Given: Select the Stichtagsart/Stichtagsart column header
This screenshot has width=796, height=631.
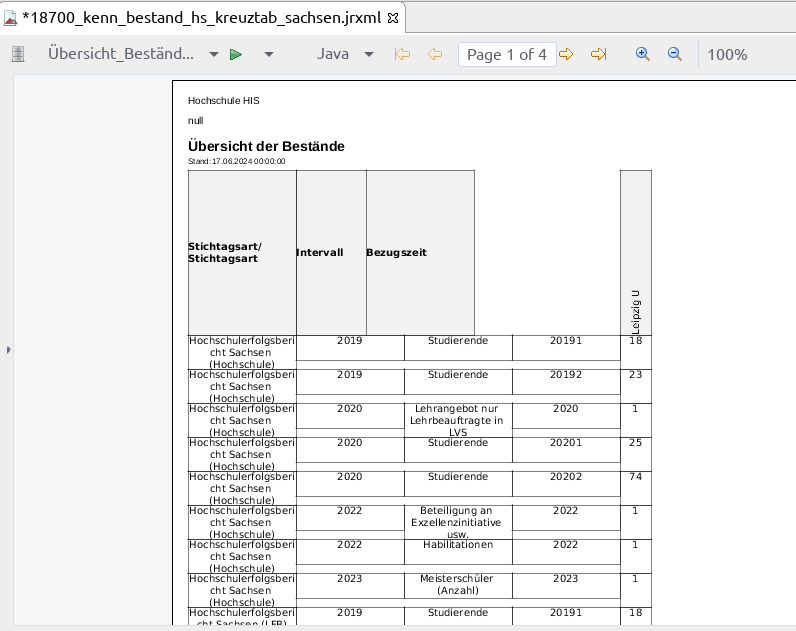Looking at the screenshot, I should coord(242,252).
